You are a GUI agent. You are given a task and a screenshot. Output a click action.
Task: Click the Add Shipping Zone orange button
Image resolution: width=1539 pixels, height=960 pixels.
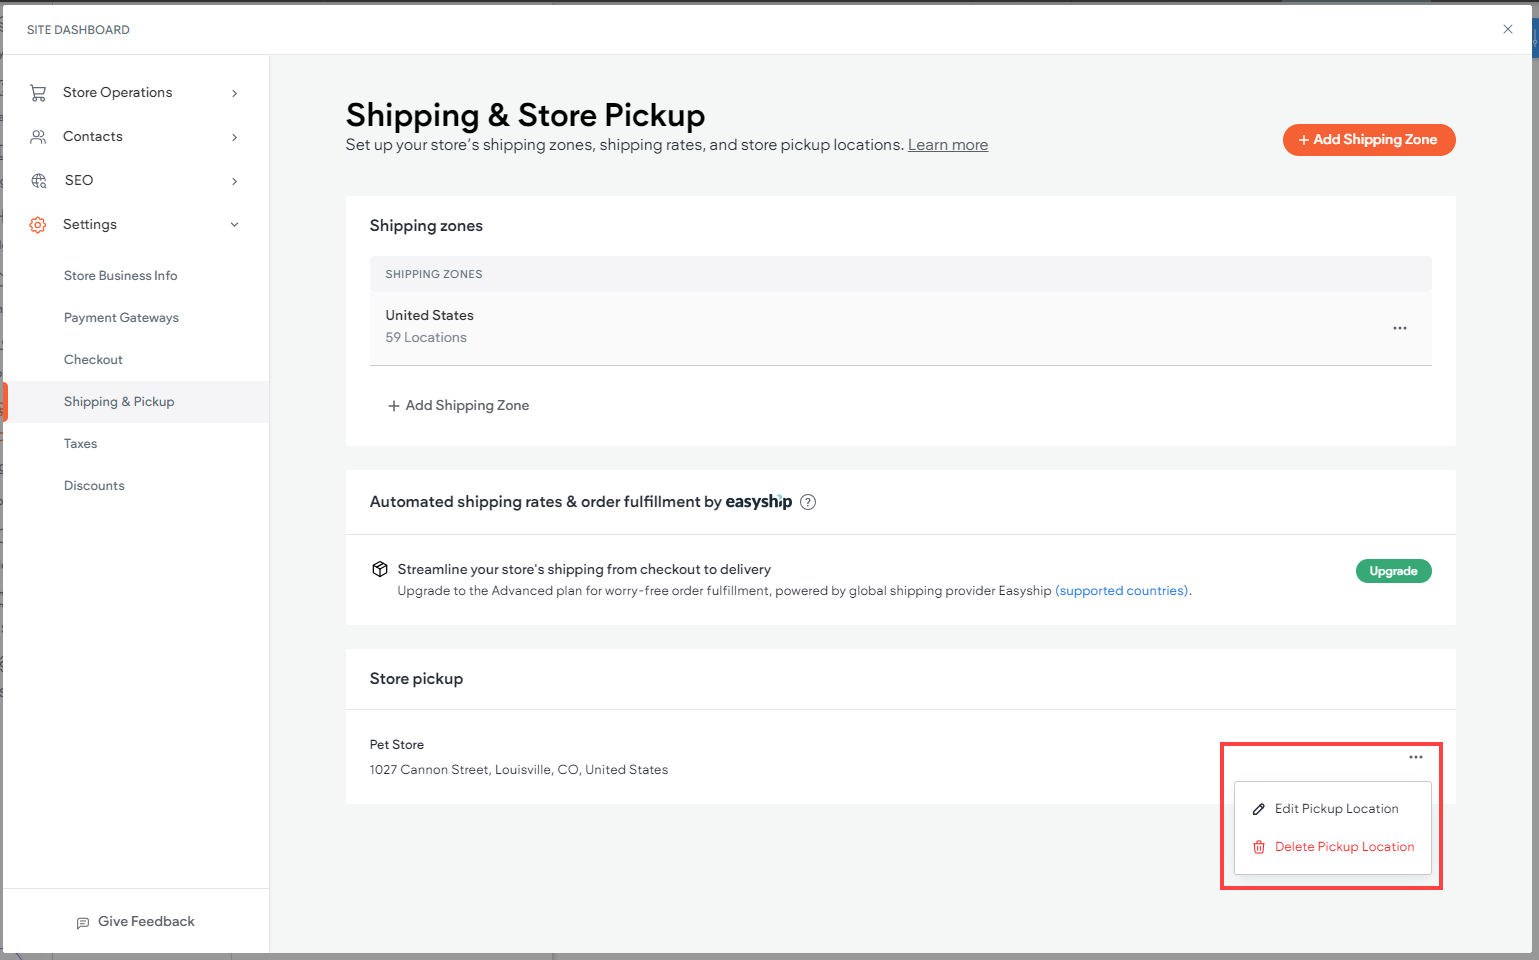(x=1368, y=140)
